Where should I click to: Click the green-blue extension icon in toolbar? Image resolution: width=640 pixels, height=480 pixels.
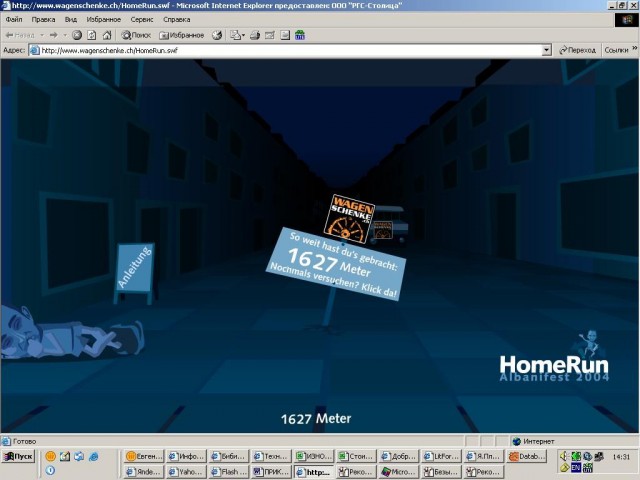point(300,35)
